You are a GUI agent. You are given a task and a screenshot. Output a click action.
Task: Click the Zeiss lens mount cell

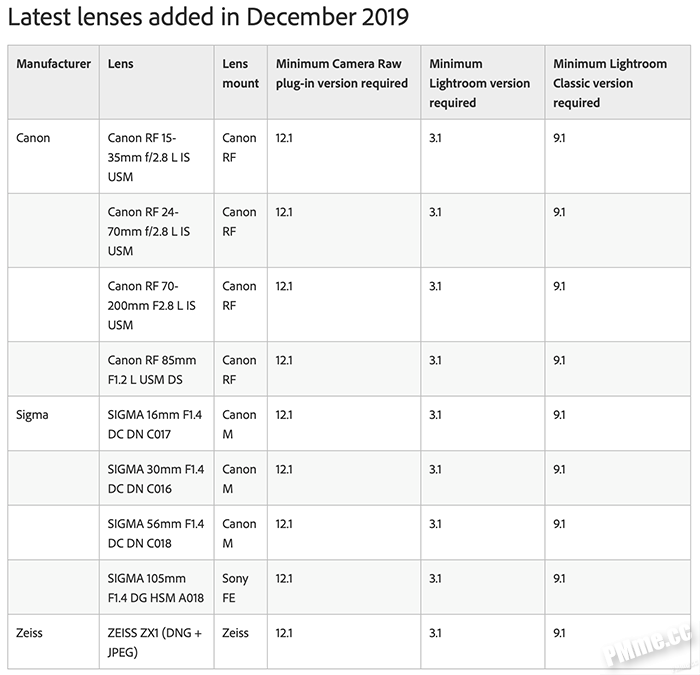[x=235, y=633]
